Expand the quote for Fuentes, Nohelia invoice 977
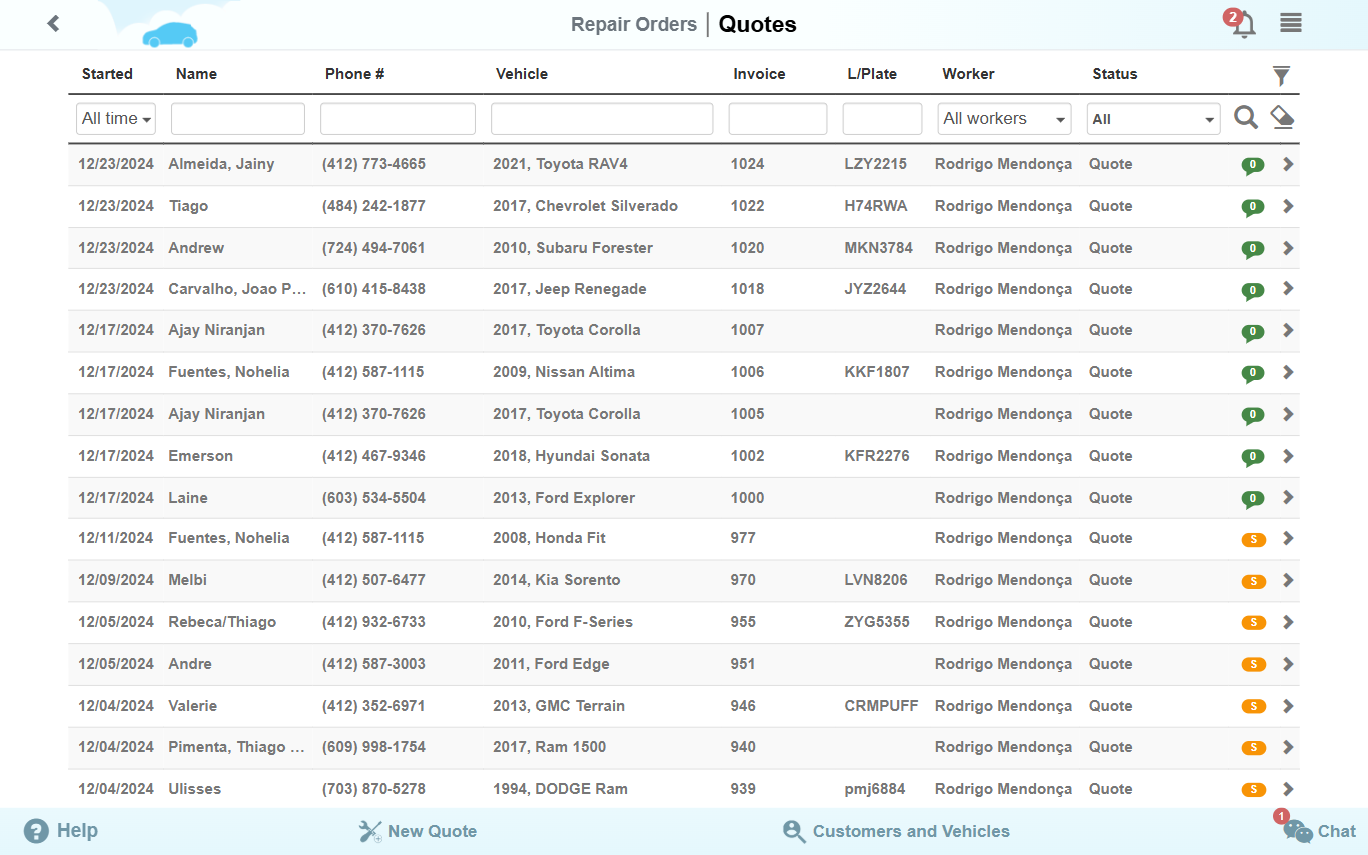The height and width of the screenshot is (855, 1368). point(1288,539)
